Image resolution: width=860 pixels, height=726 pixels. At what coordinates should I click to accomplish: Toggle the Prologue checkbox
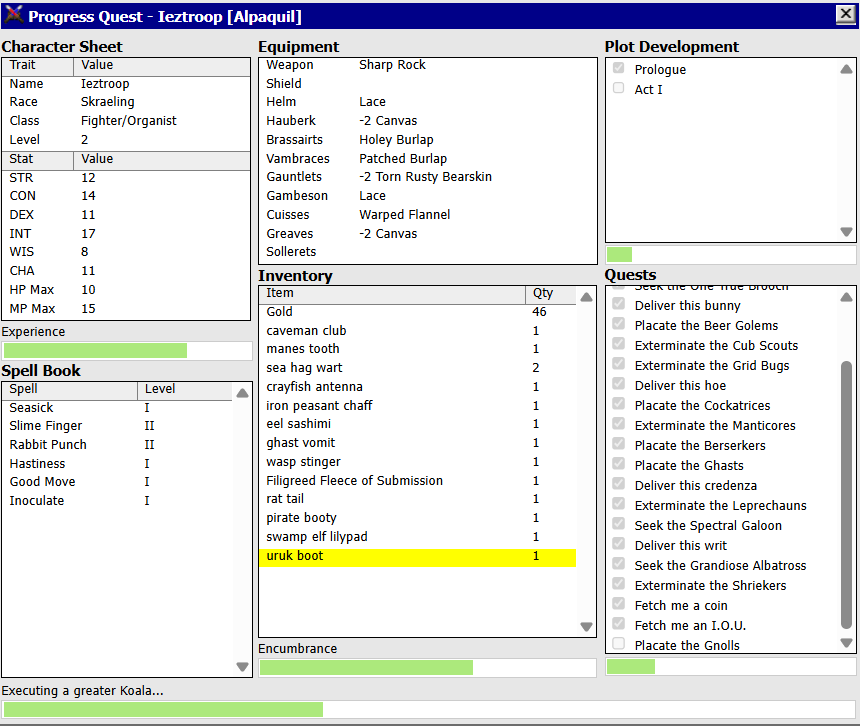click(x=619, y=69)
